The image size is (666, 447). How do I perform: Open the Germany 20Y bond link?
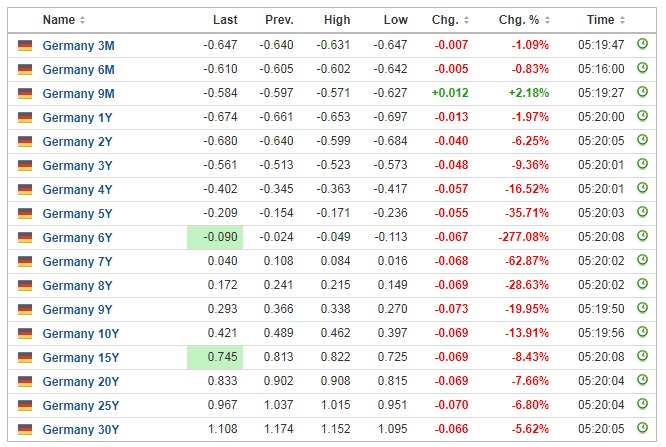81,382
